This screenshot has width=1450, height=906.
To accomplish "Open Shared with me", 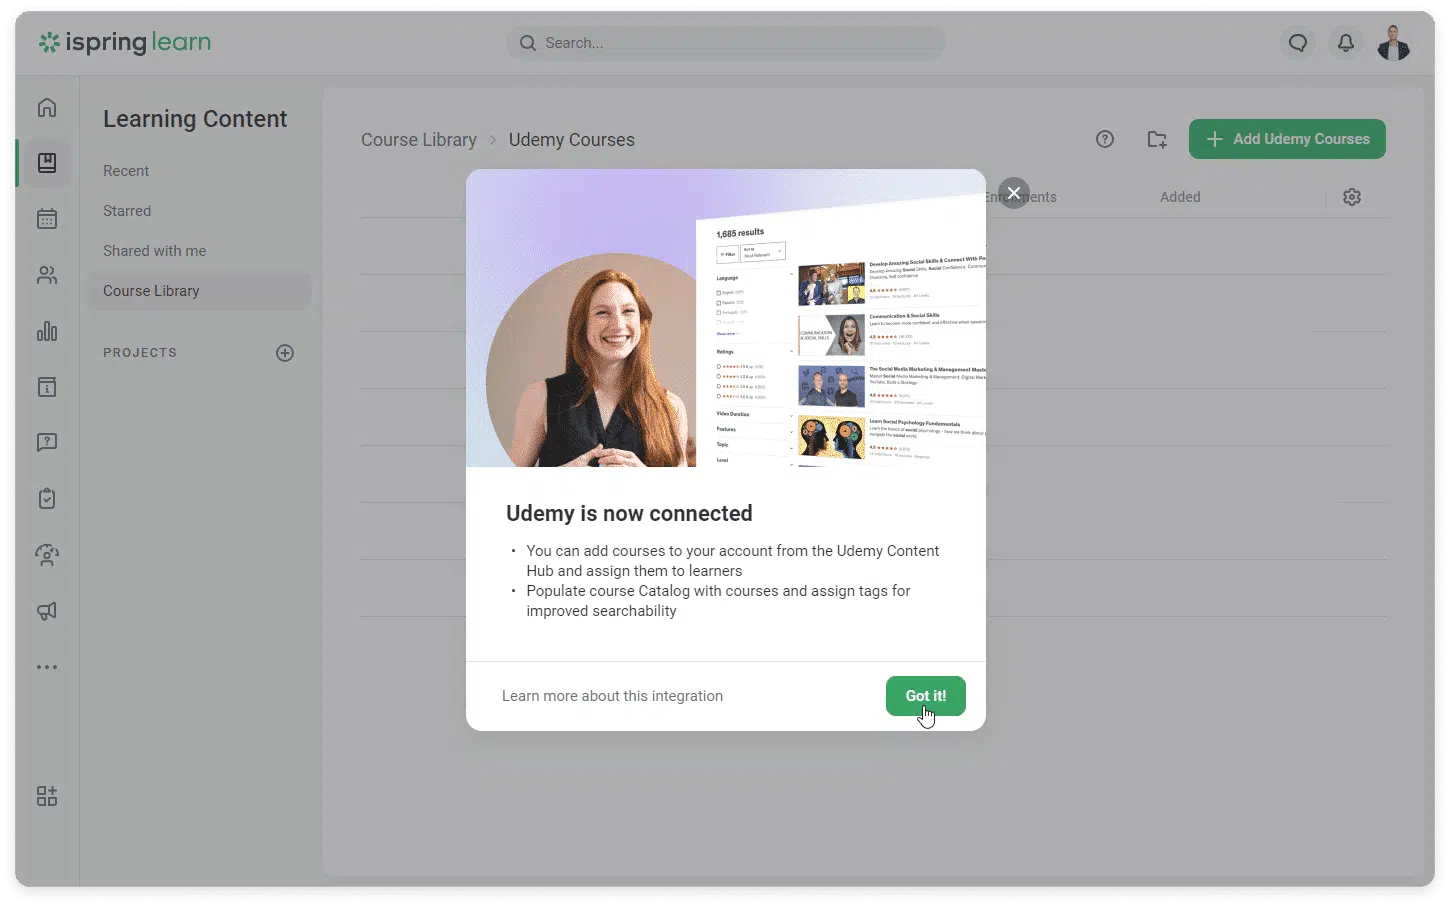I will click(x=155, y=251).
